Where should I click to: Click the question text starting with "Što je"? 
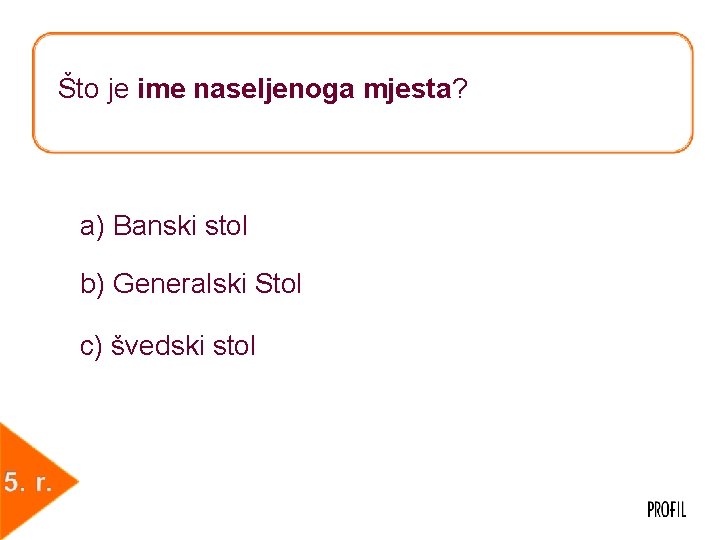click(263, 89)
